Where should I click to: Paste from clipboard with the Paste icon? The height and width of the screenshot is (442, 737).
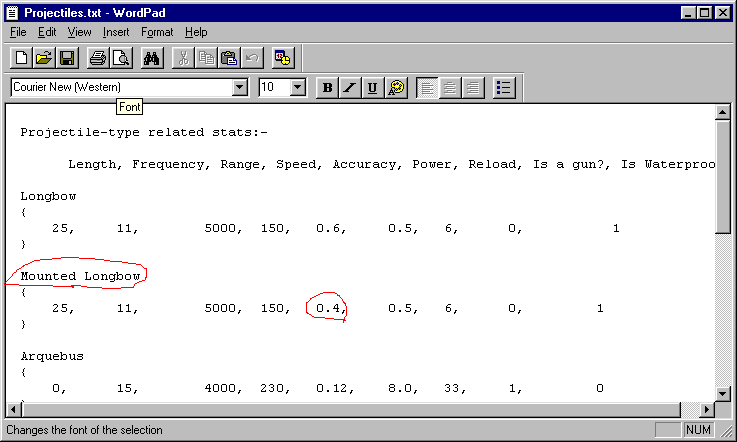click(229, 58)
